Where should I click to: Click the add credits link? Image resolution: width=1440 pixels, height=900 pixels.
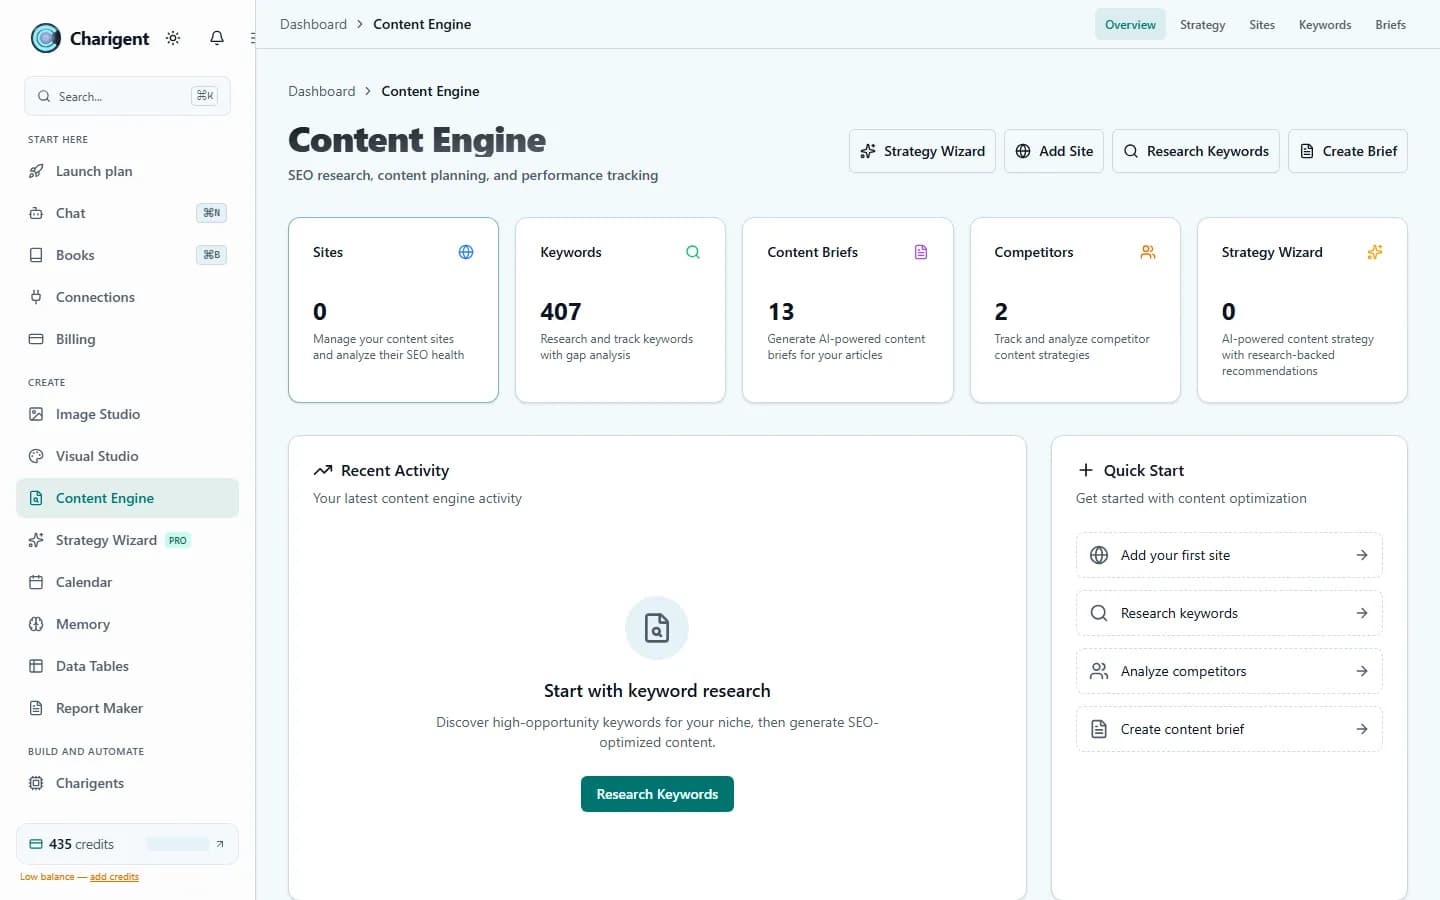pyautogui.click(x=114, y=877)
